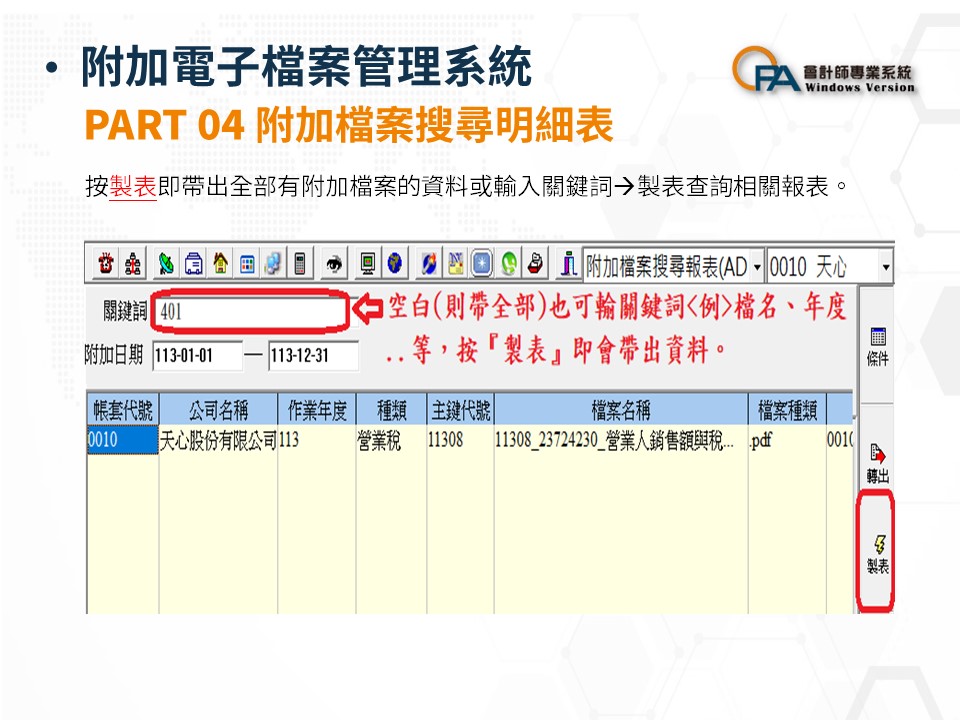Click the 主鍵代號 column header
Screen dimensions: 960x720
pyautogui.click(x=460, y=410)
